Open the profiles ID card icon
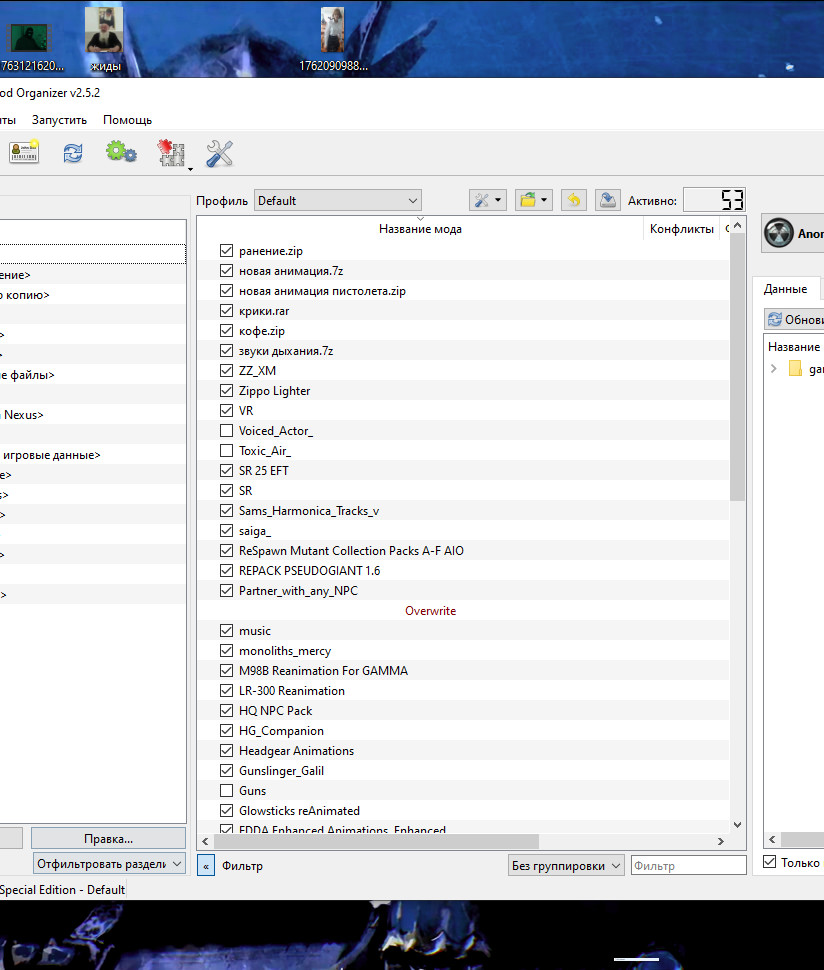 point(24,153)
